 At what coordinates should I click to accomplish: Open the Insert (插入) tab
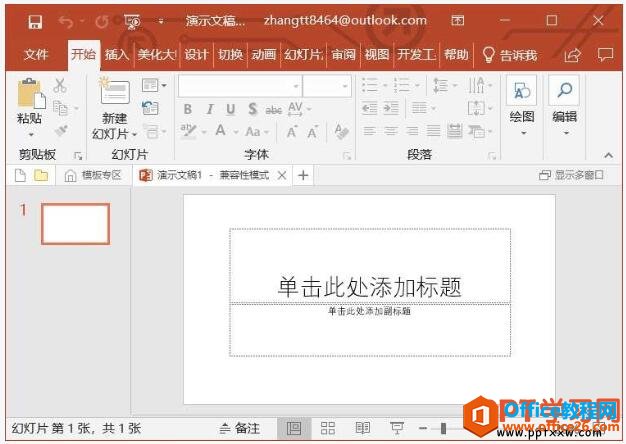(x=117, y=55)
